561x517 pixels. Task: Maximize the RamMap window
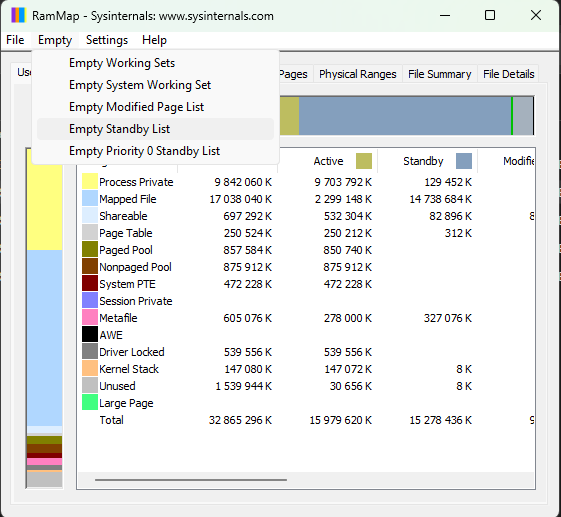click(x=490, y=15)
